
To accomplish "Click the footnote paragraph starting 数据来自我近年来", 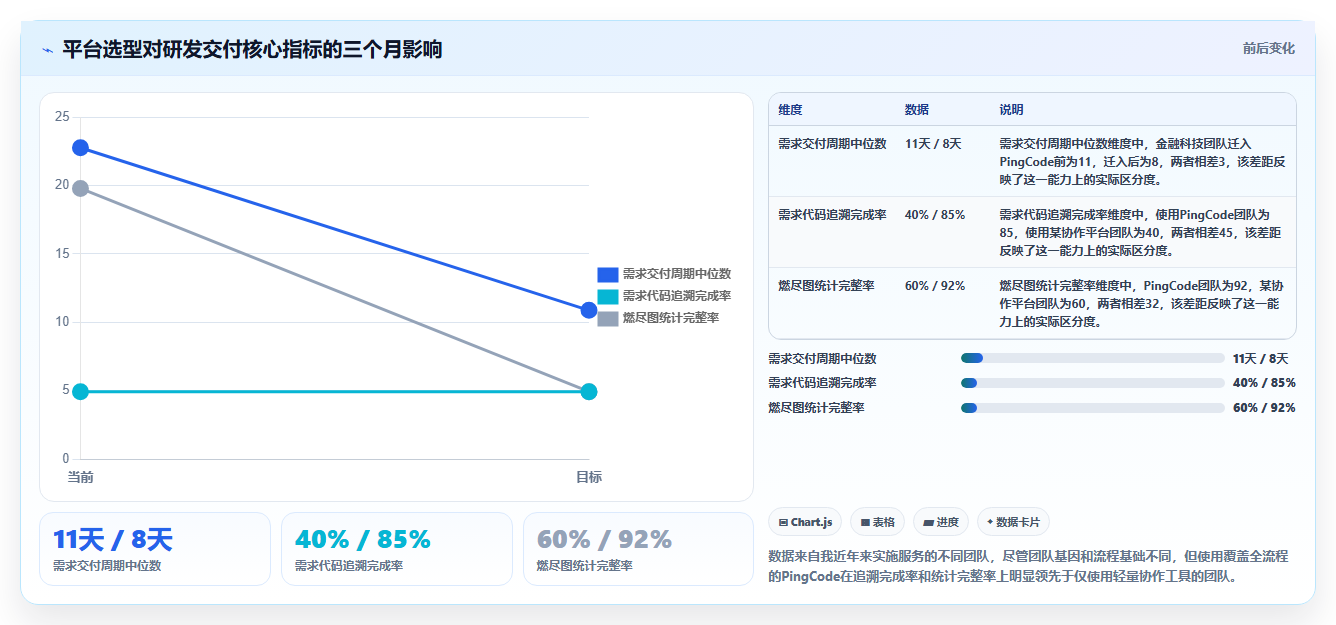I will 1028,566.
